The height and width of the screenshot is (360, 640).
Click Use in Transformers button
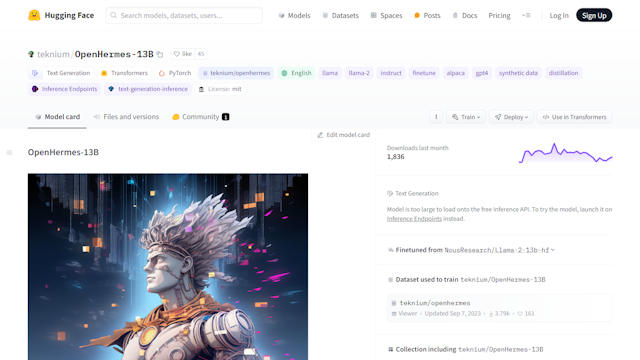coord(574,117)
